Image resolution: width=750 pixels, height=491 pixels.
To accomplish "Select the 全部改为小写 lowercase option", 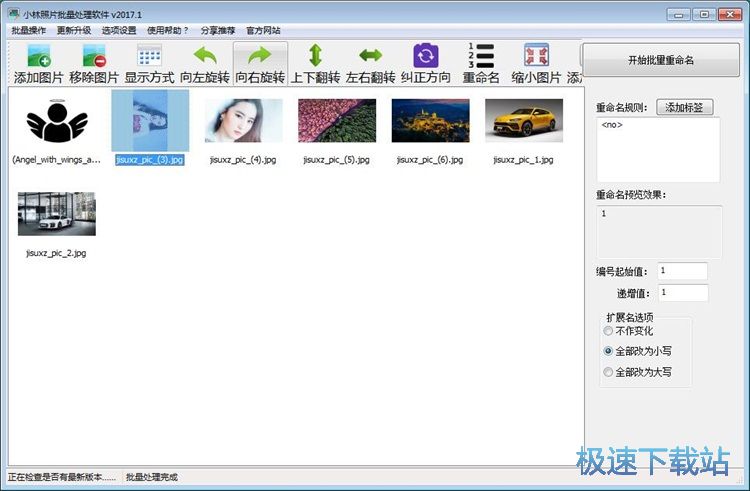I will [607, 351].
